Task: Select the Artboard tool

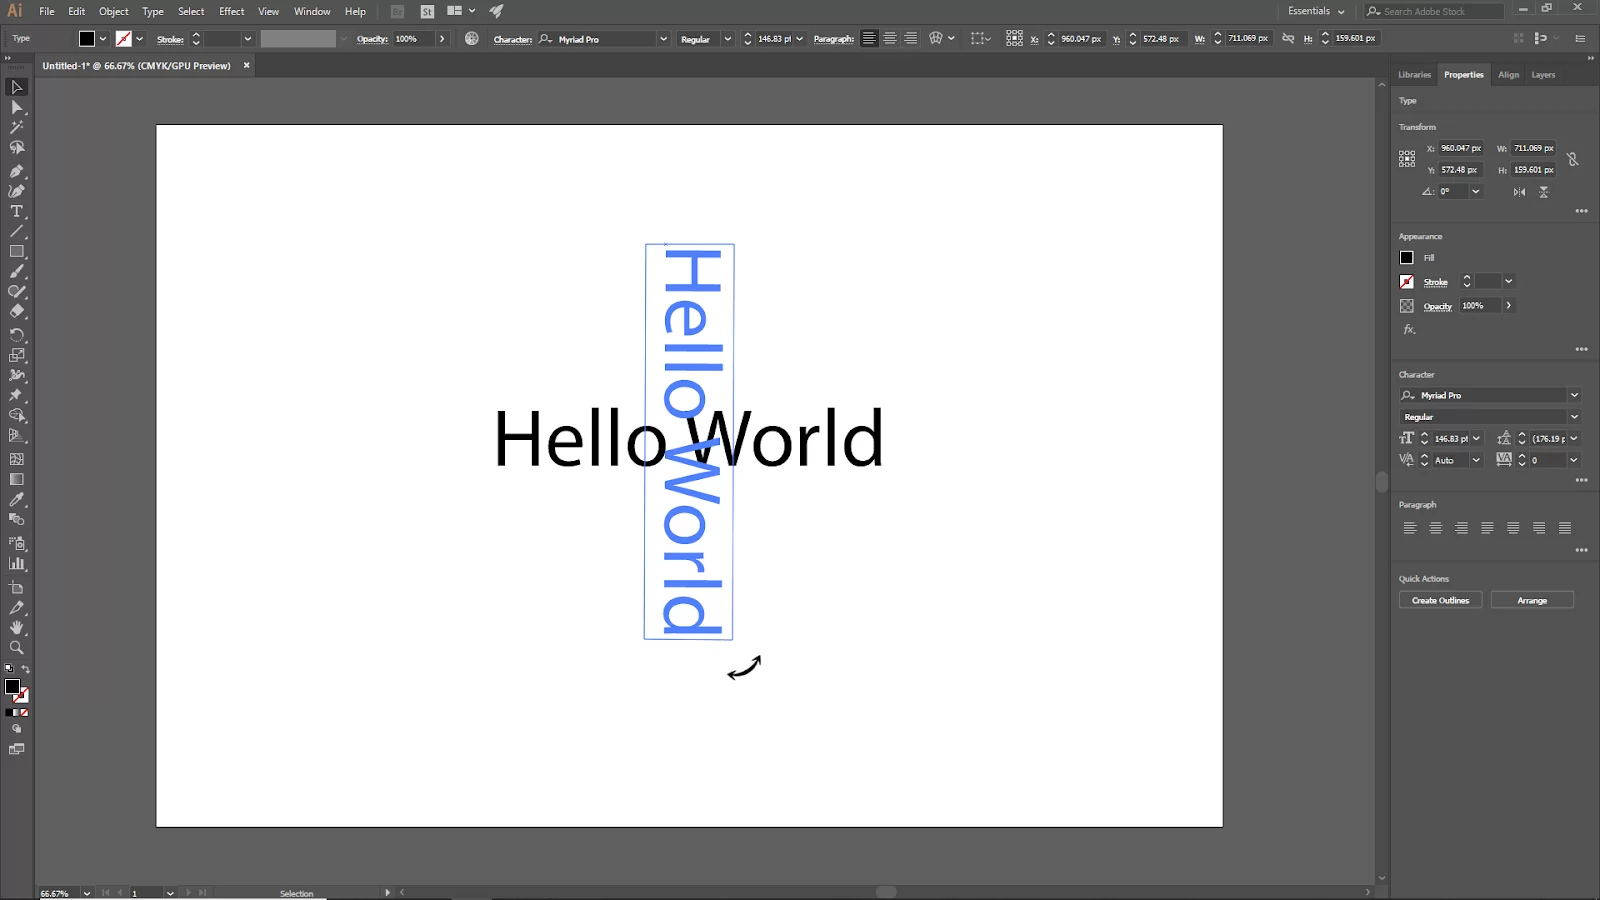Action: point(17,587)
